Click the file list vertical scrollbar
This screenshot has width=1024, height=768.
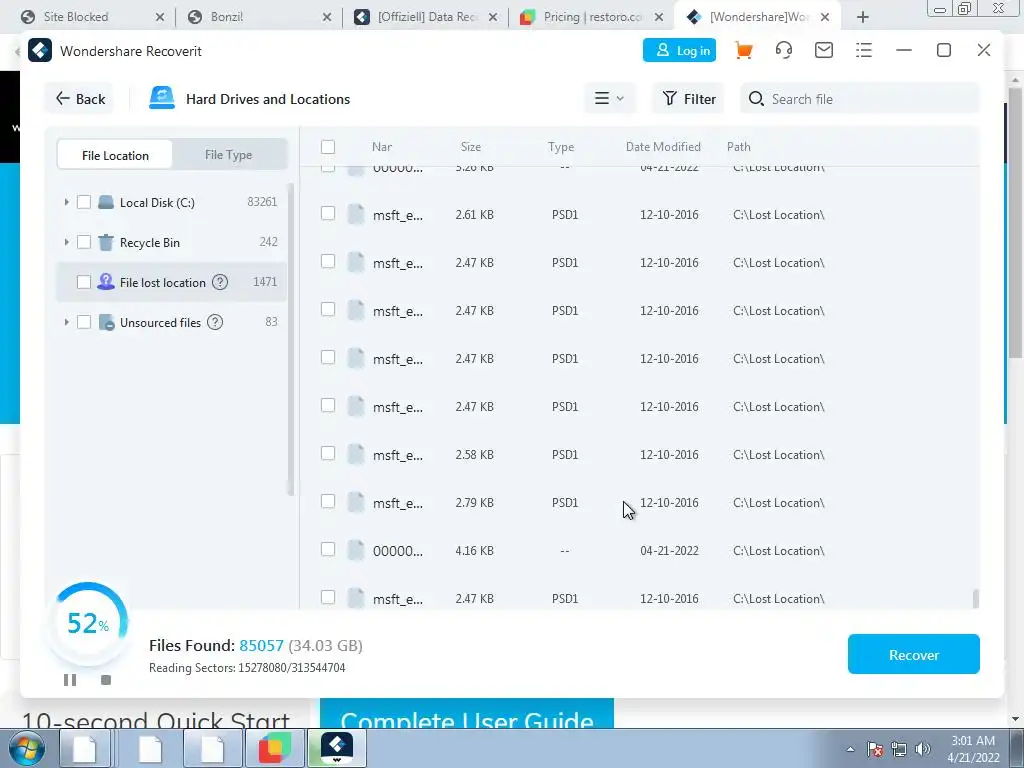click(x=976, y=599)
